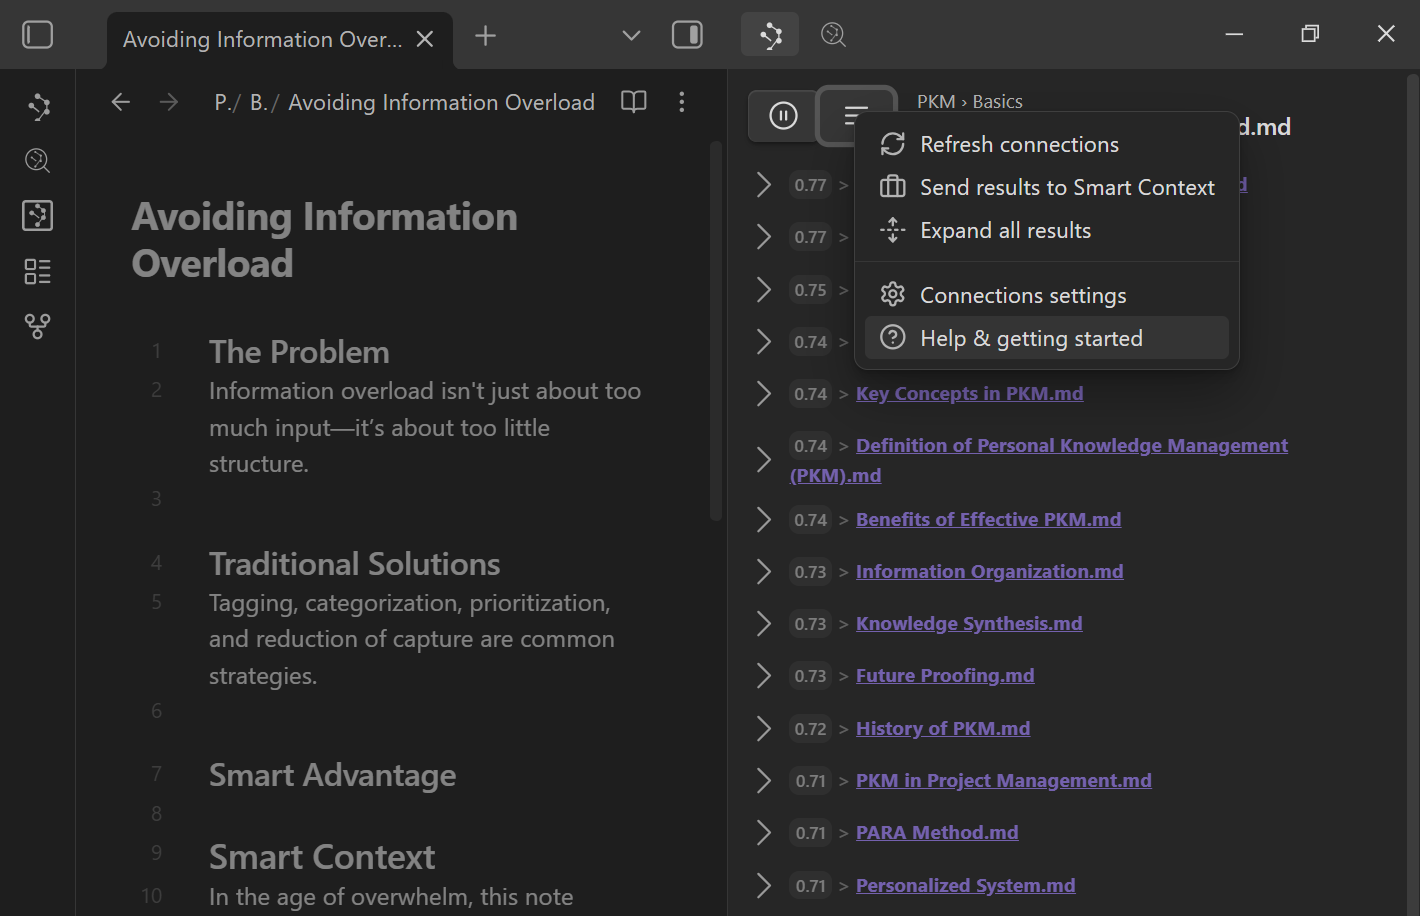
Task: Expand the History of PKM.md result
Action: (764, 729)
